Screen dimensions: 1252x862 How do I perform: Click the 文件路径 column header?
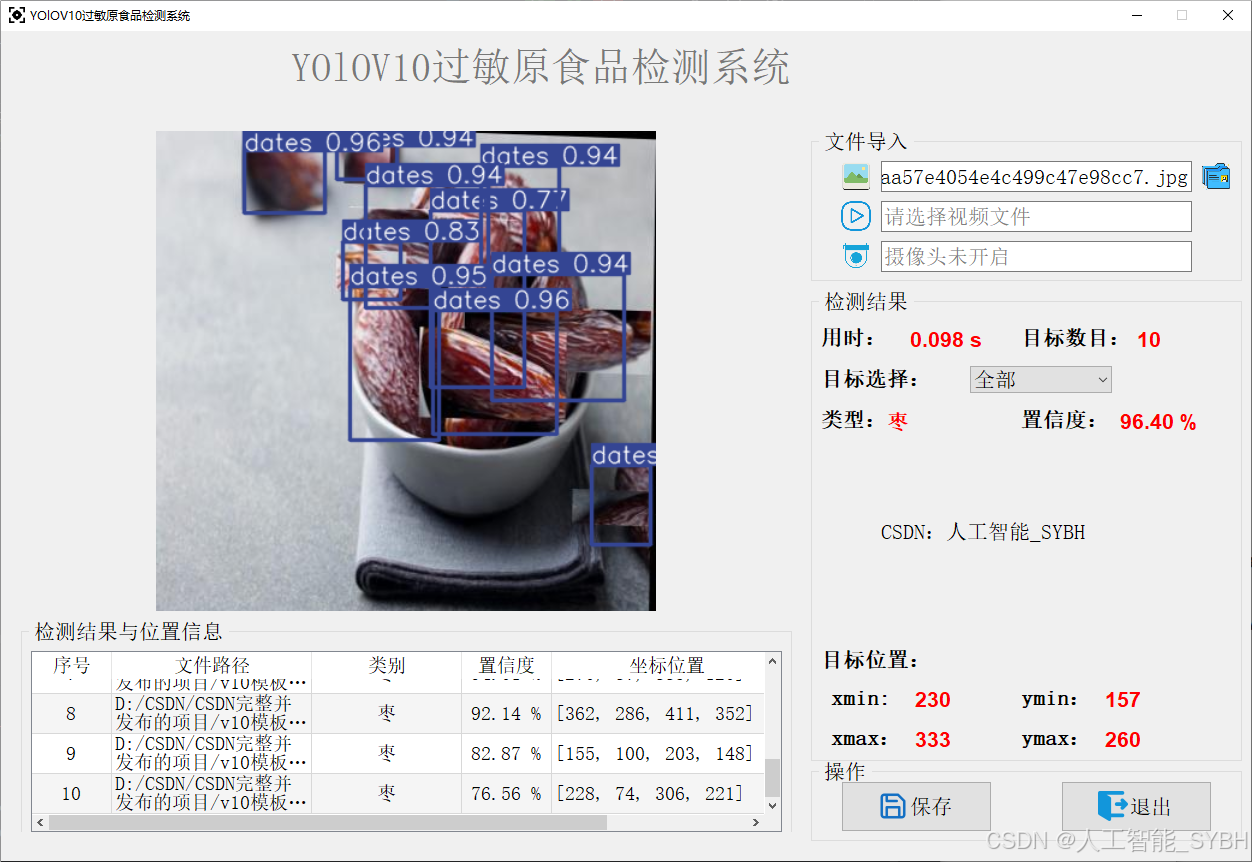click(x=212, y=665)
